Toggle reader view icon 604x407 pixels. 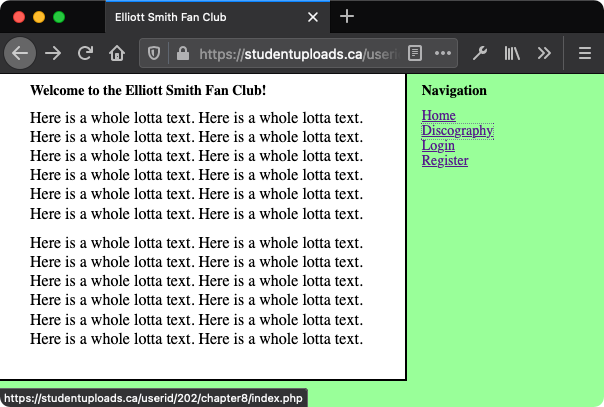tap(415, 53)
